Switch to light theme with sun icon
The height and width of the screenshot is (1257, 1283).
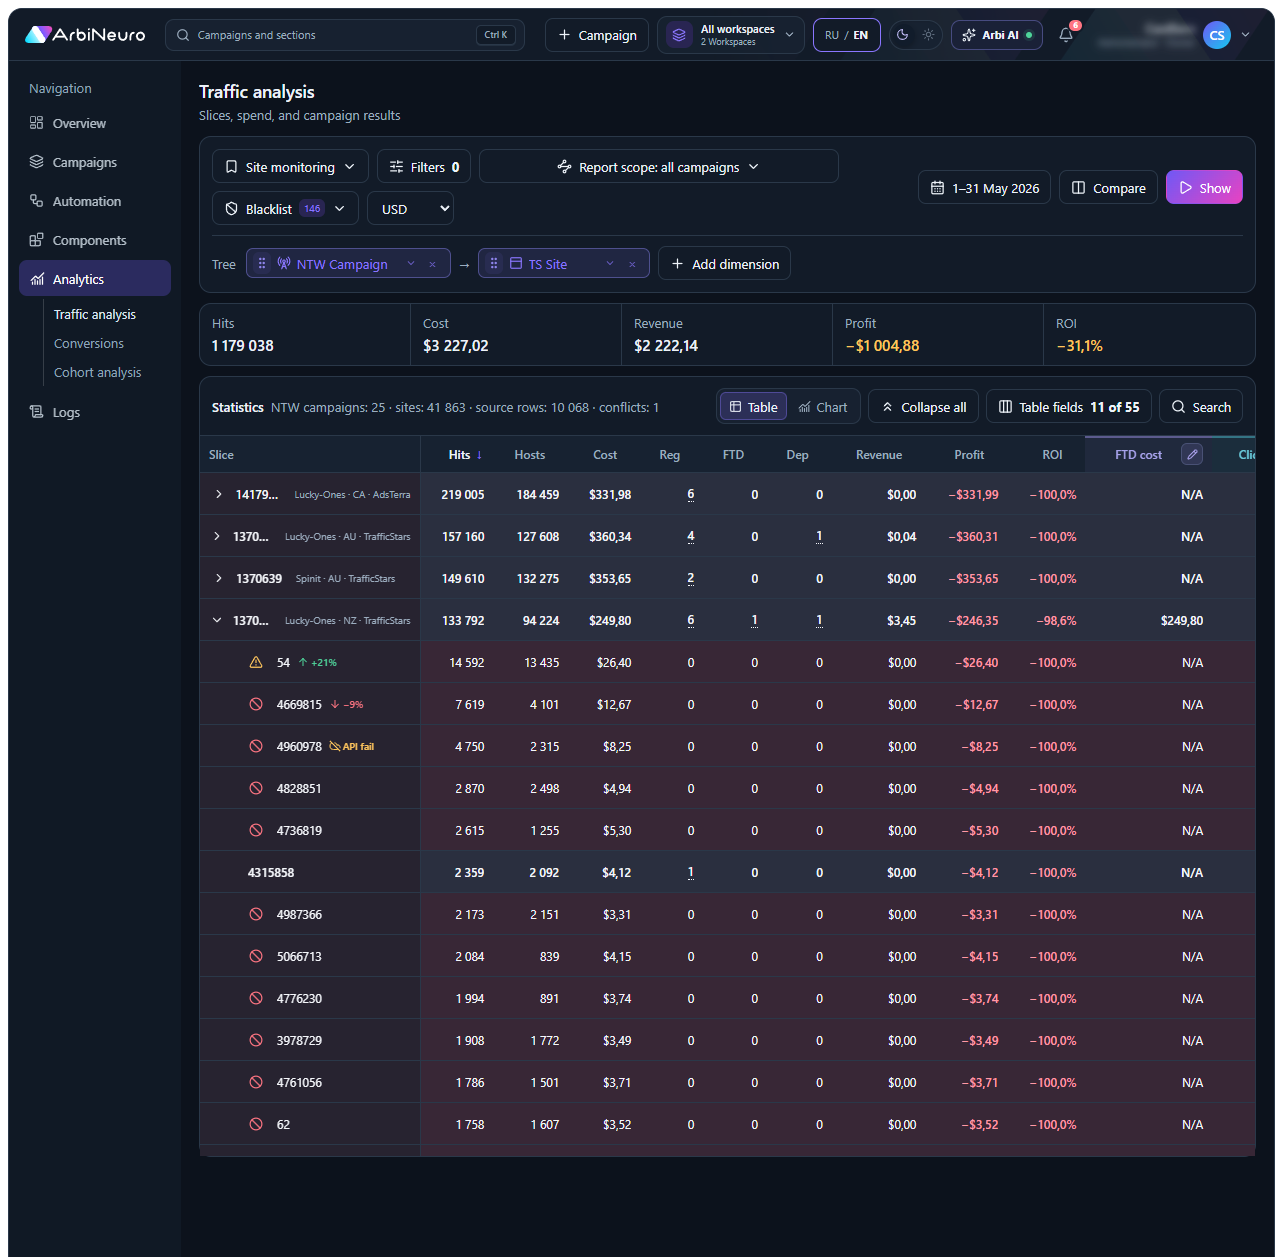[928, 35]
